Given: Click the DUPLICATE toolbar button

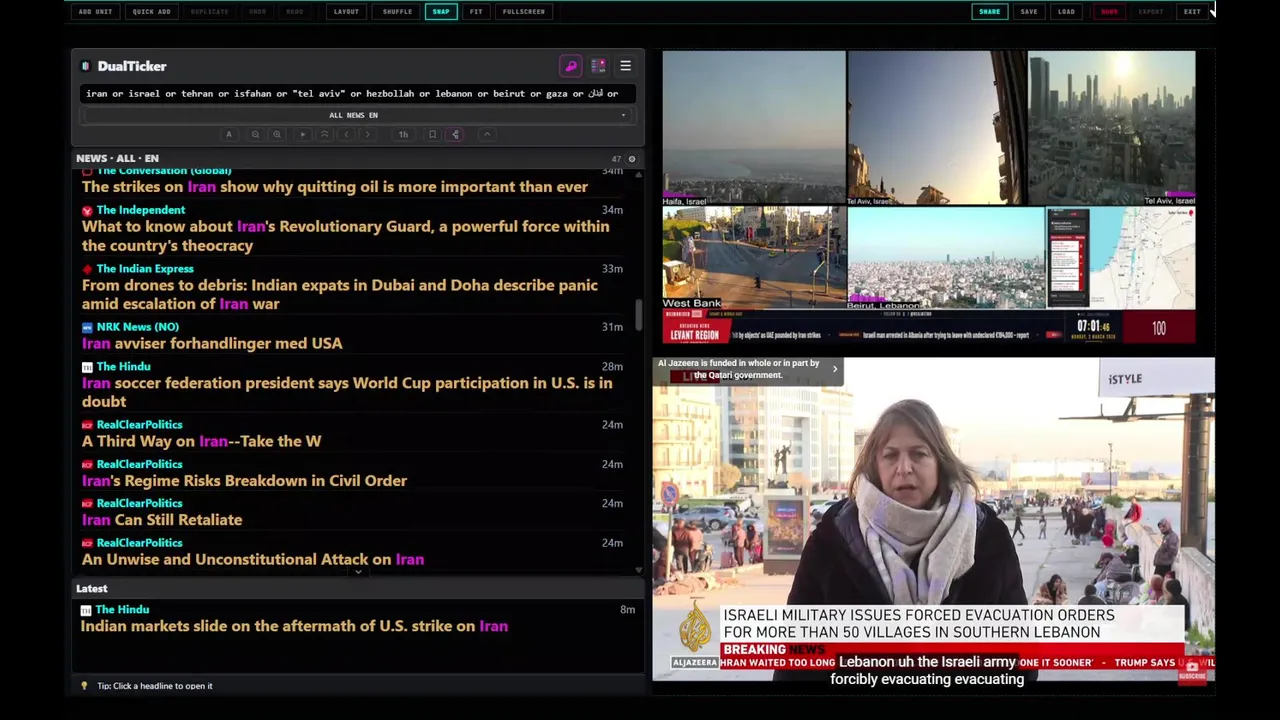Looking at the screenshot, I should click(x=209, y=12).
